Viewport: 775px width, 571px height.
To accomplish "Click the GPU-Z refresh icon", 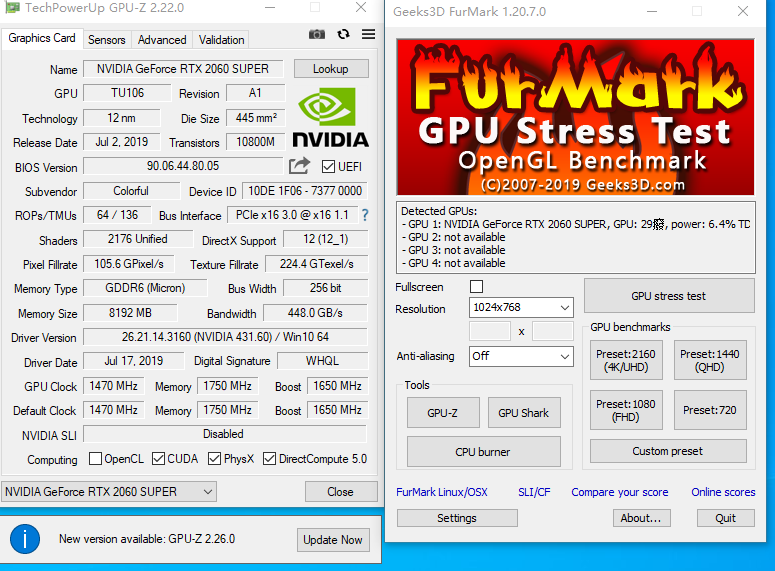I will 344,34.
